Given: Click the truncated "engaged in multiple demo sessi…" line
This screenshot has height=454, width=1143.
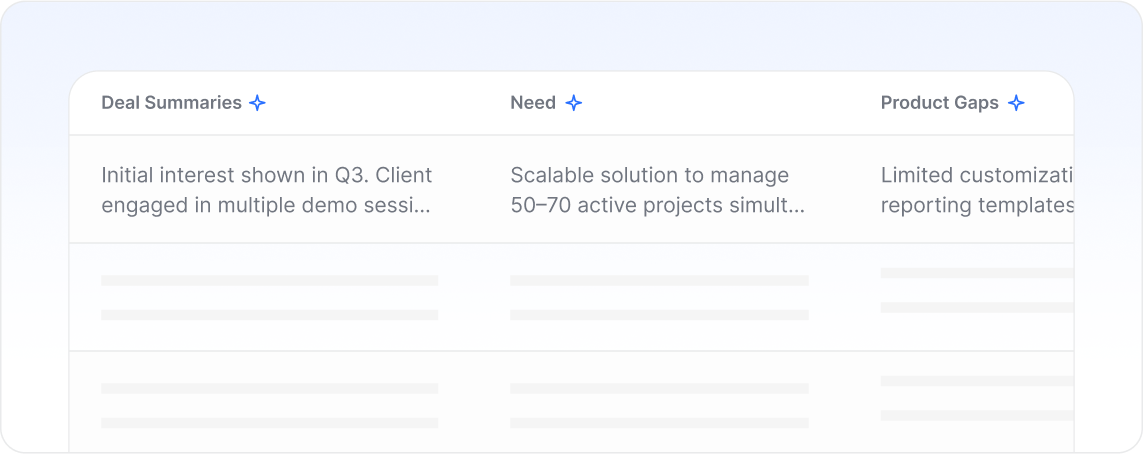Looking at the screenshot, I should (265, 206).
